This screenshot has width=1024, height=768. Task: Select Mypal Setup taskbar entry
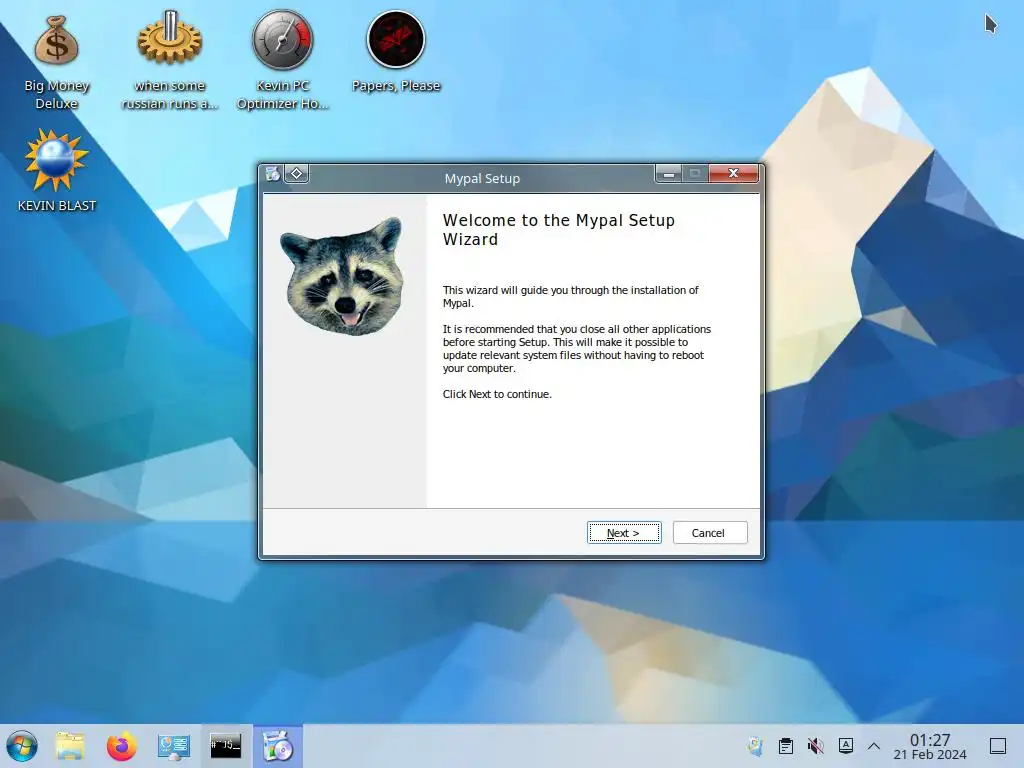pyautogui.click(x=278, y=746)
